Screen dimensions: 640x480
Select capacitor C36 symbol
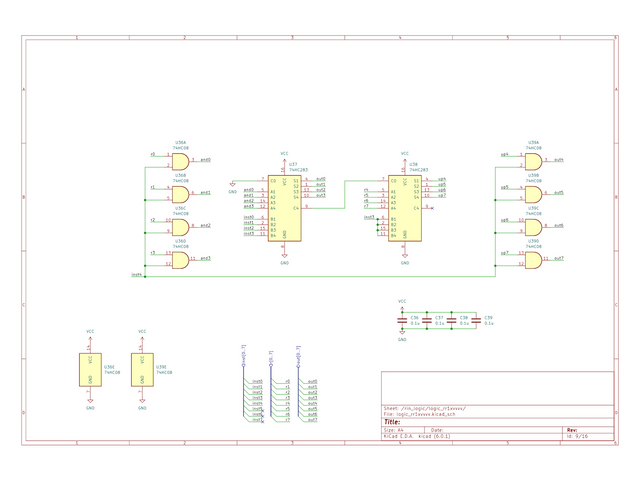pyautogui.click(x=402, y=321)
